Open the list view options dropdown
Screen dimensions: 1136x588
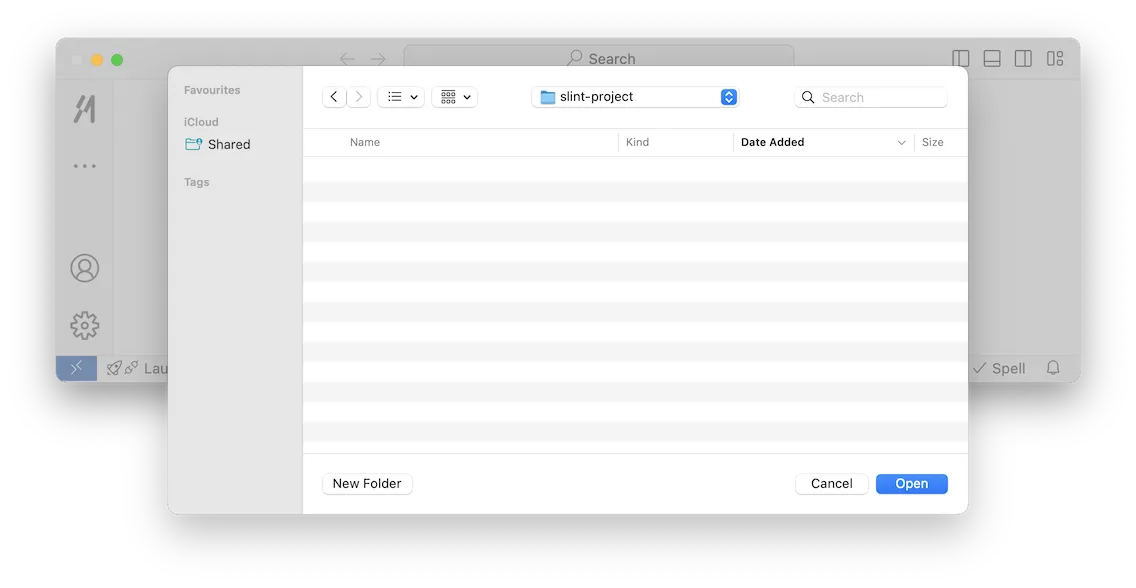pyautogui.click(x=400, y=96)
